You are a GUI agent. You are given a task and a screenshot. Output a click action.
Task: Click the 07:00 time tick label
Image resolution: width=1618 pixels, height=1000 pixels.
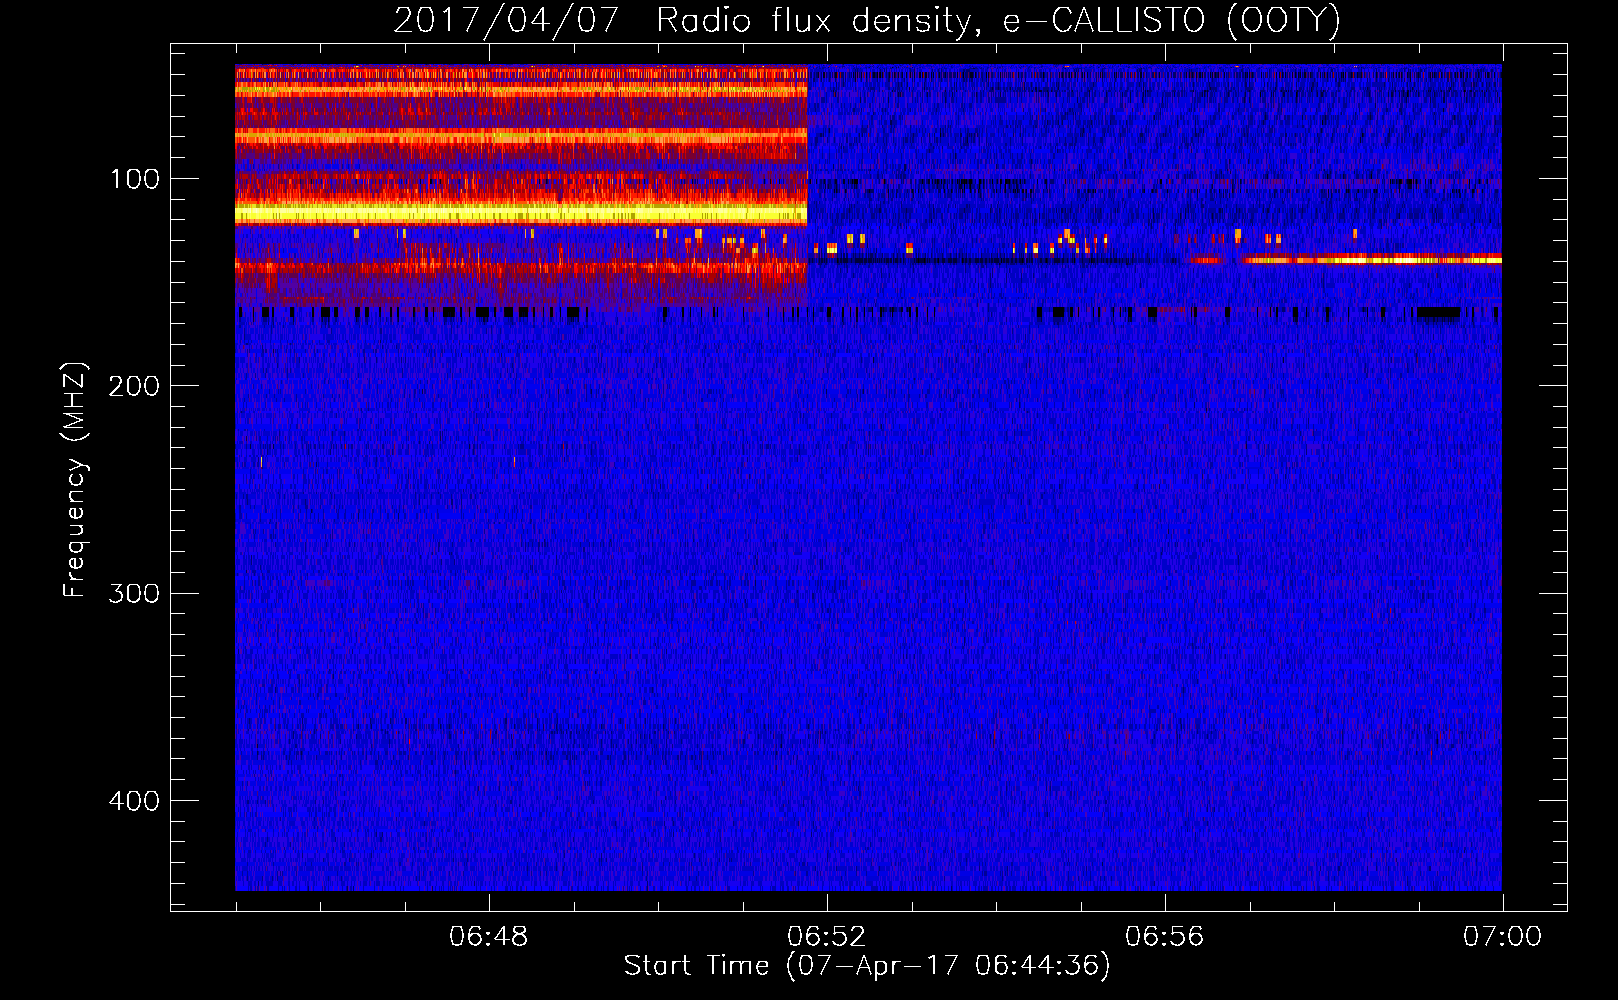(x=1503, y=937)
